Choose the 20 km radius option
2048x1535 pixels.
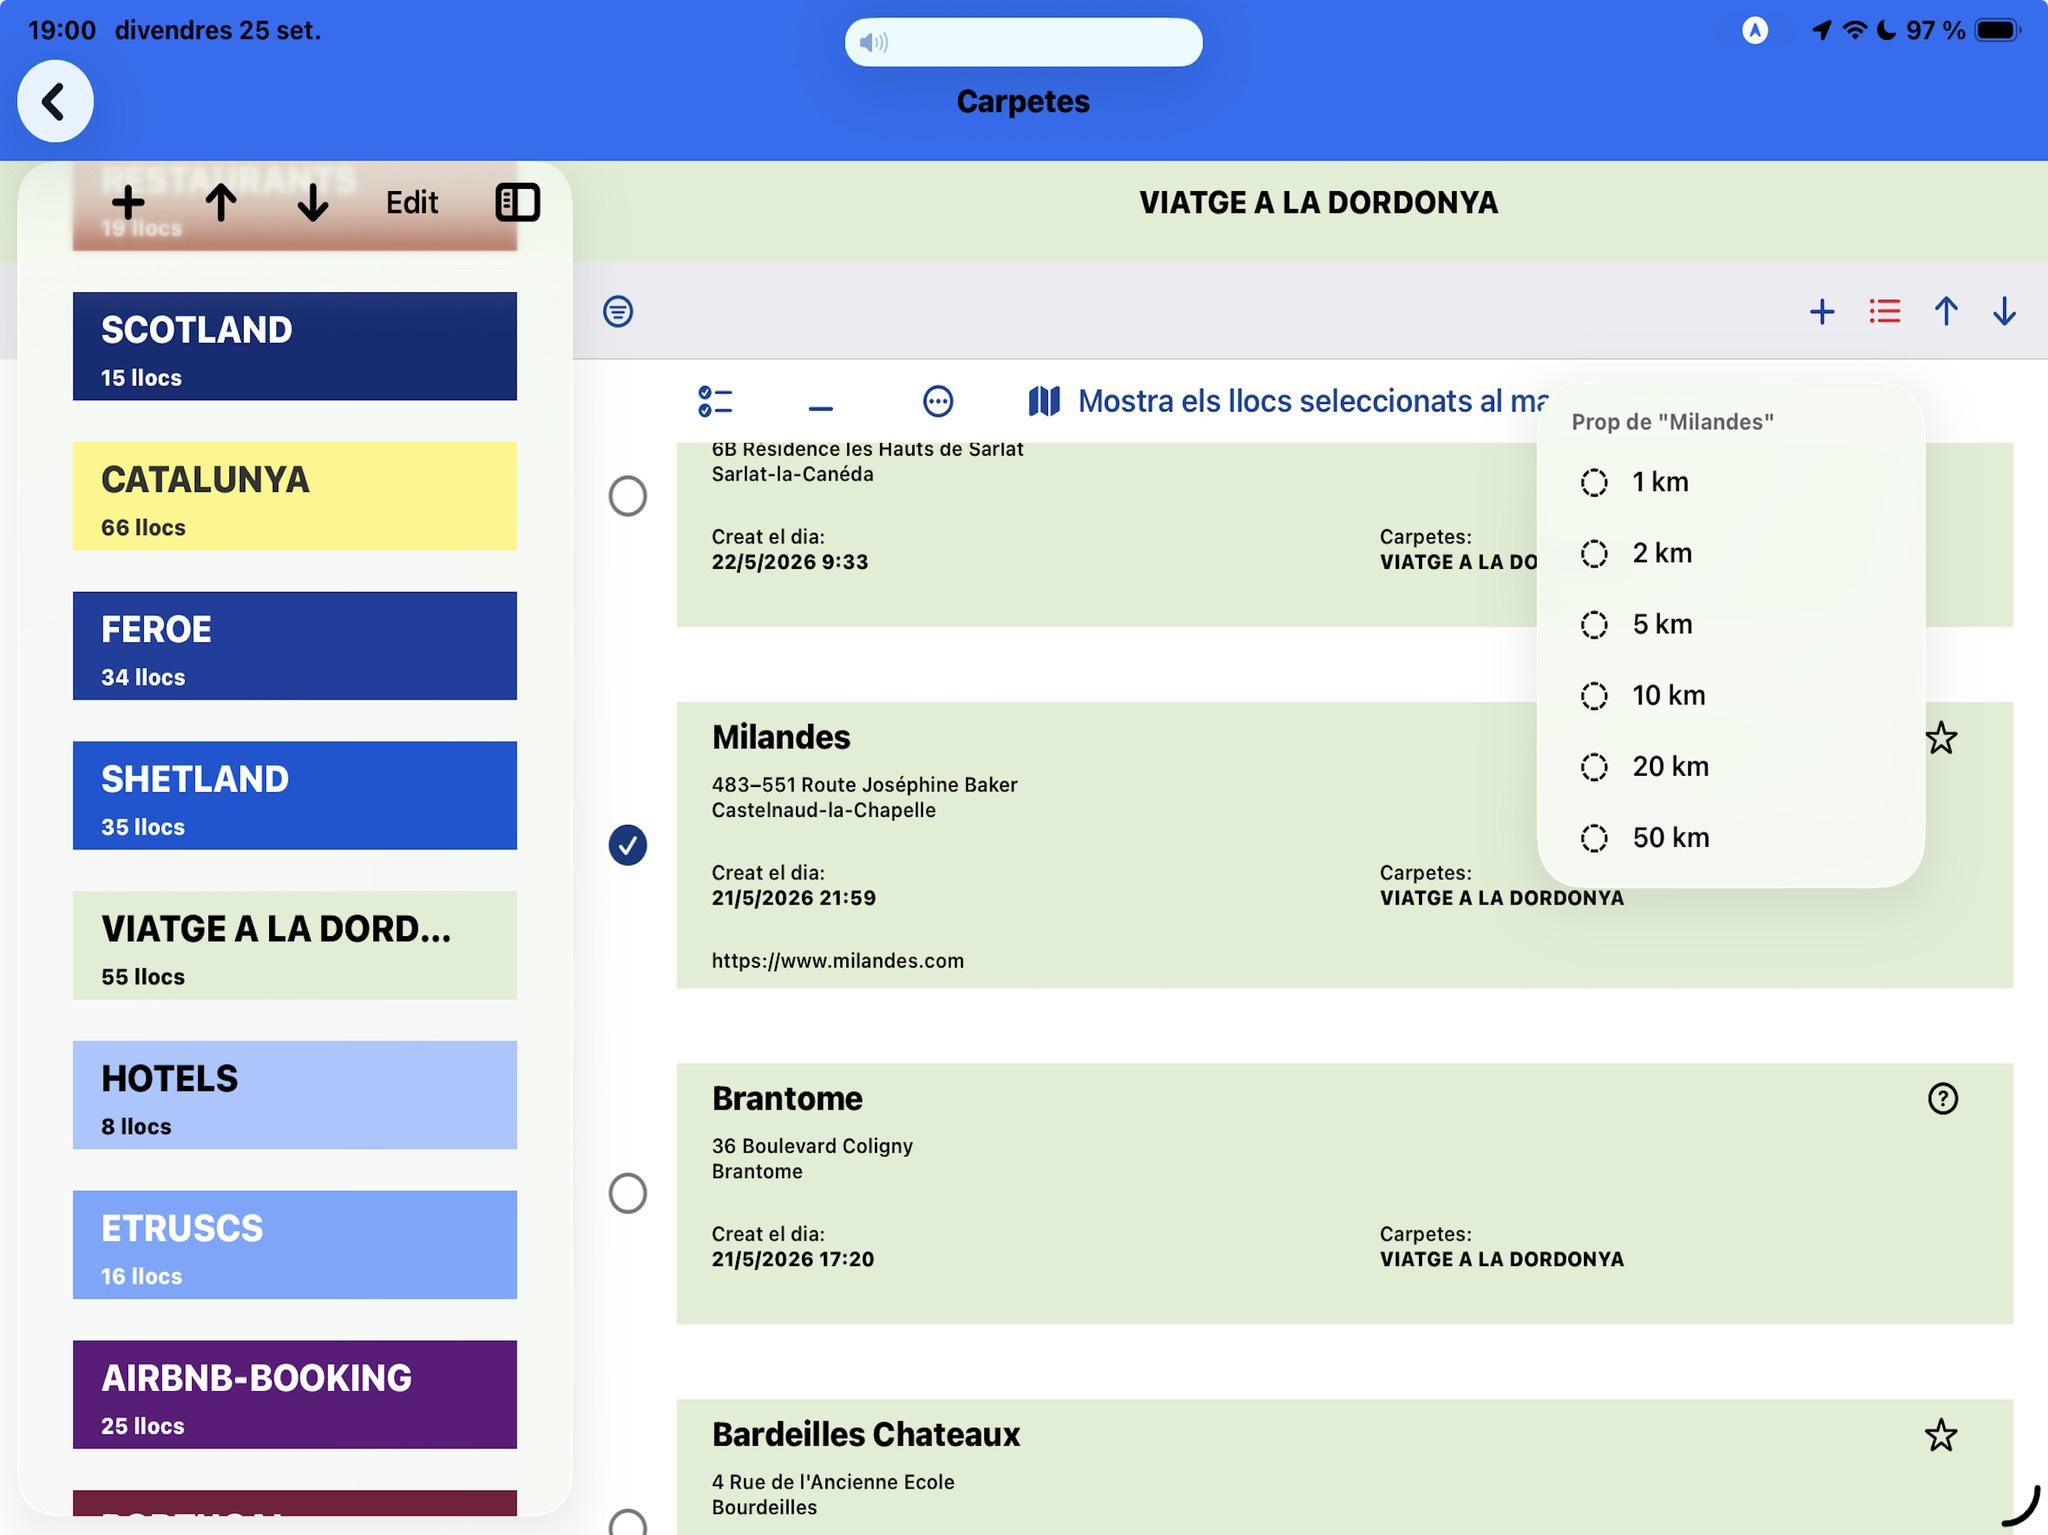click(1730, 766)
